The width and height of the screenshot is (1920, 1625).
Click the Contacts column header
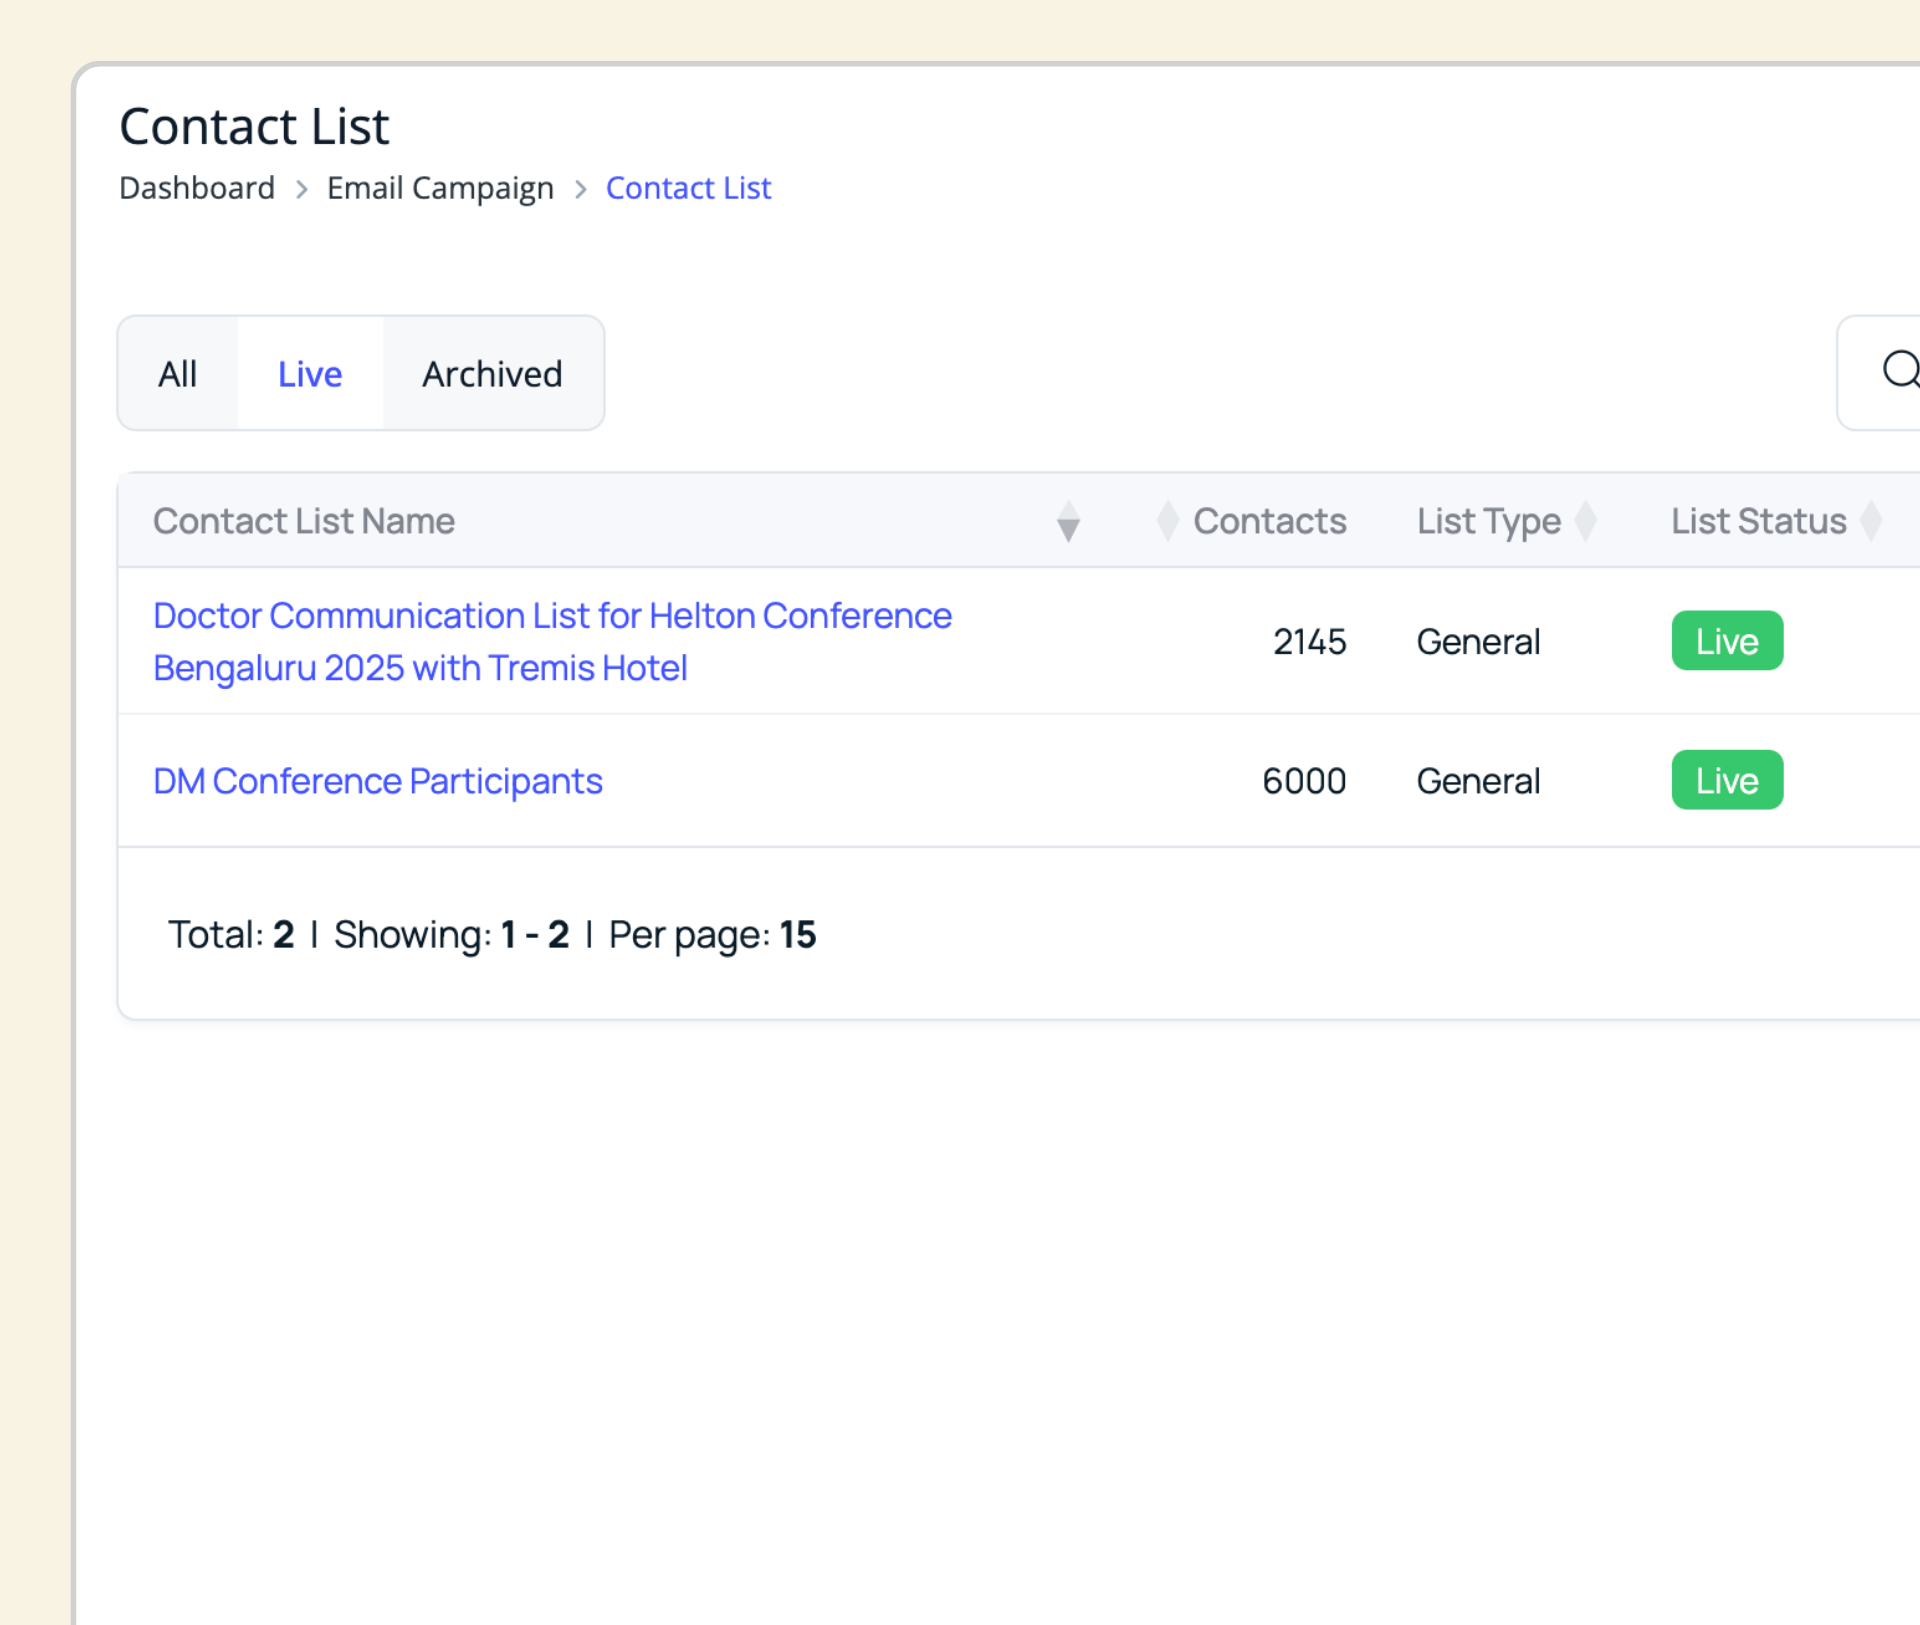1269,521
